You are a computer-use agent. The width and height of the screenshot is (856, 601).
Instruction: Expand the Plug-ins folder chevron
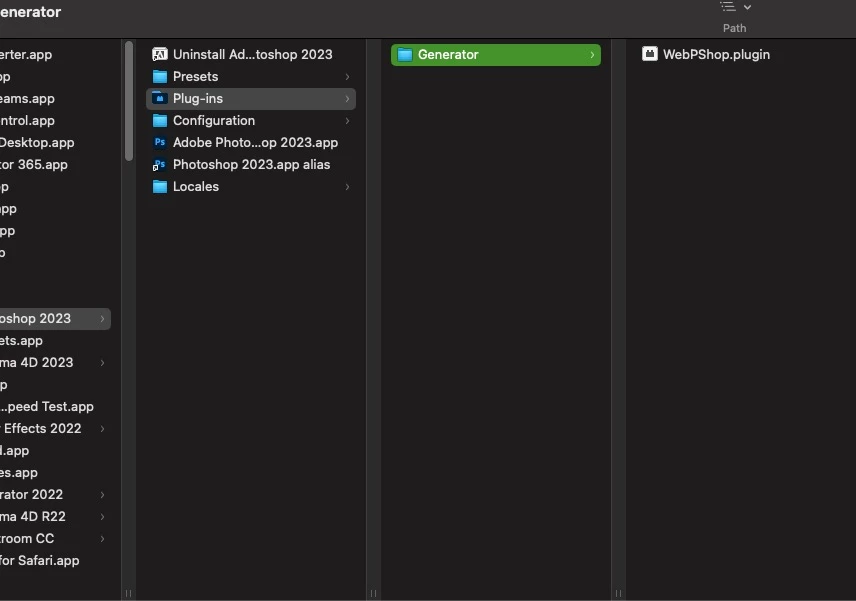pos(347,99)
